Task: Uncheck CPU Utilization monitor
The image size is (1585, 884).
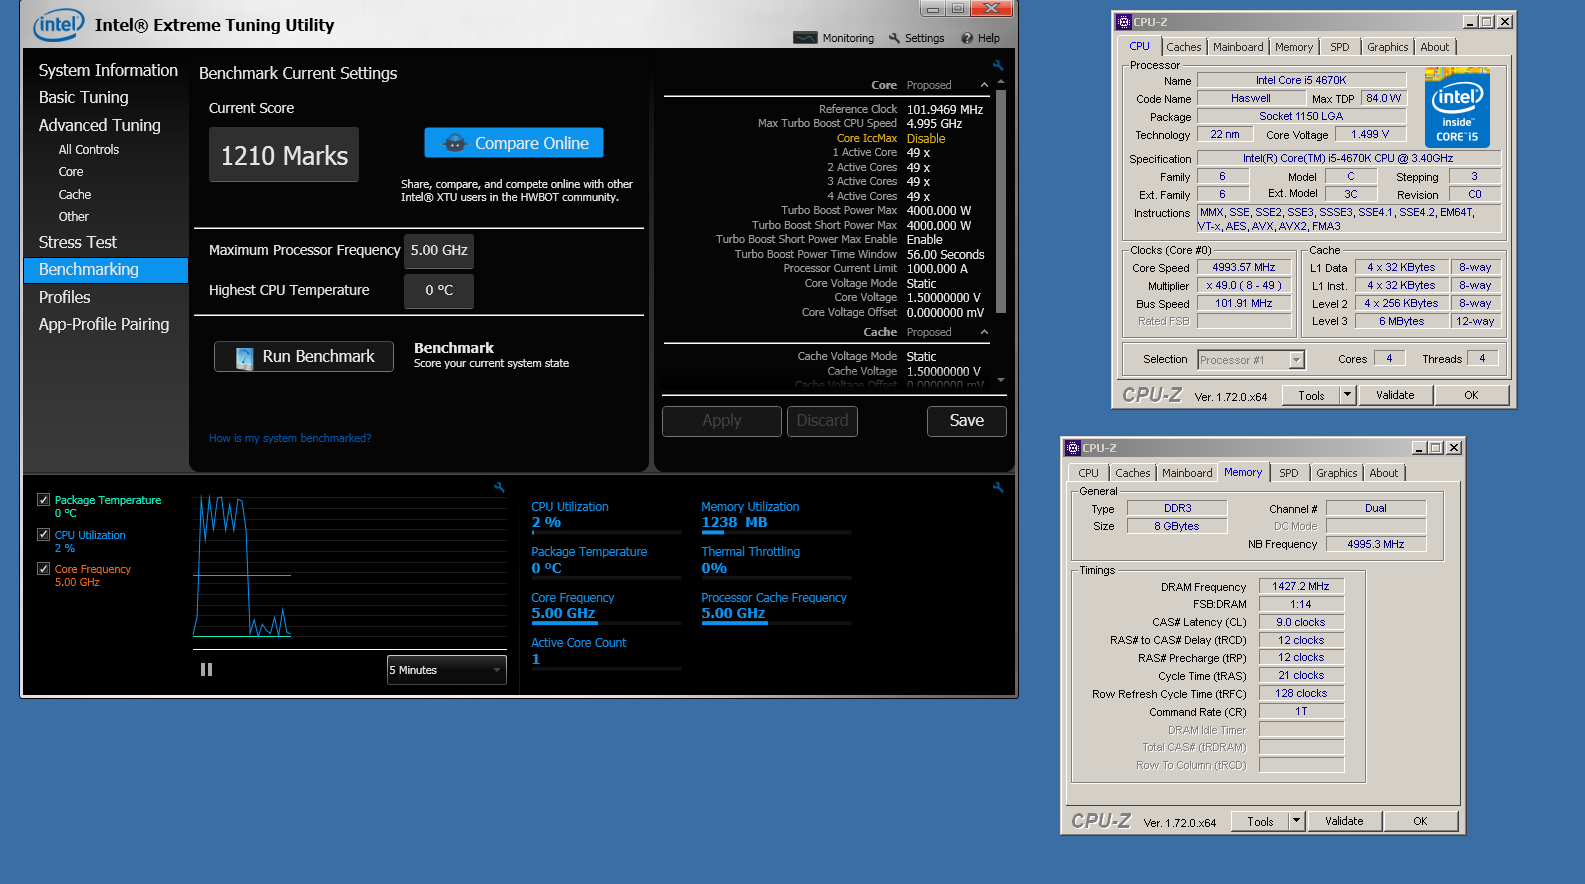Action: [43, 534]
